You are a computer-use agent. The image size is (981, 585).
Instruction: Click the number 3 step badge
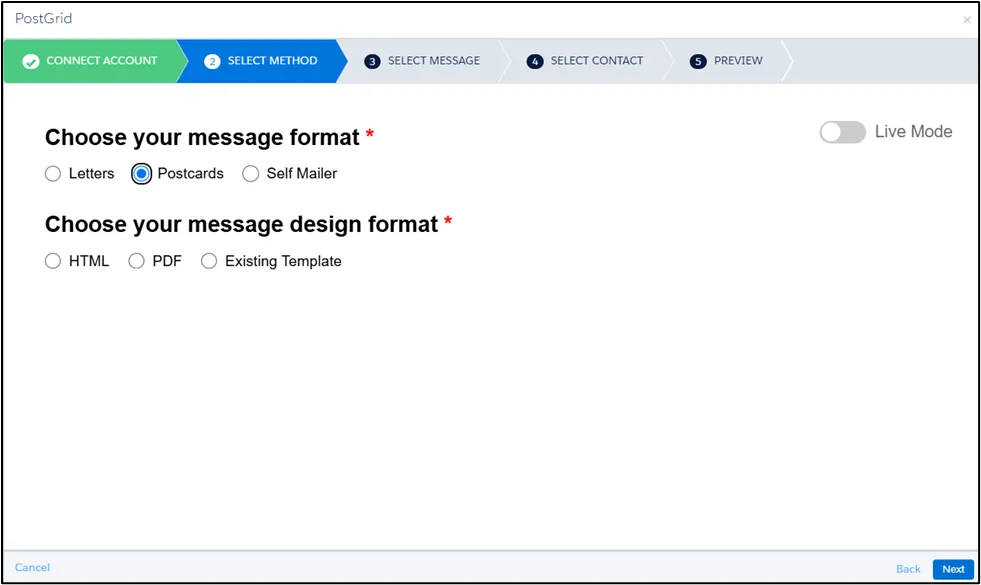(x=372, y=61)
